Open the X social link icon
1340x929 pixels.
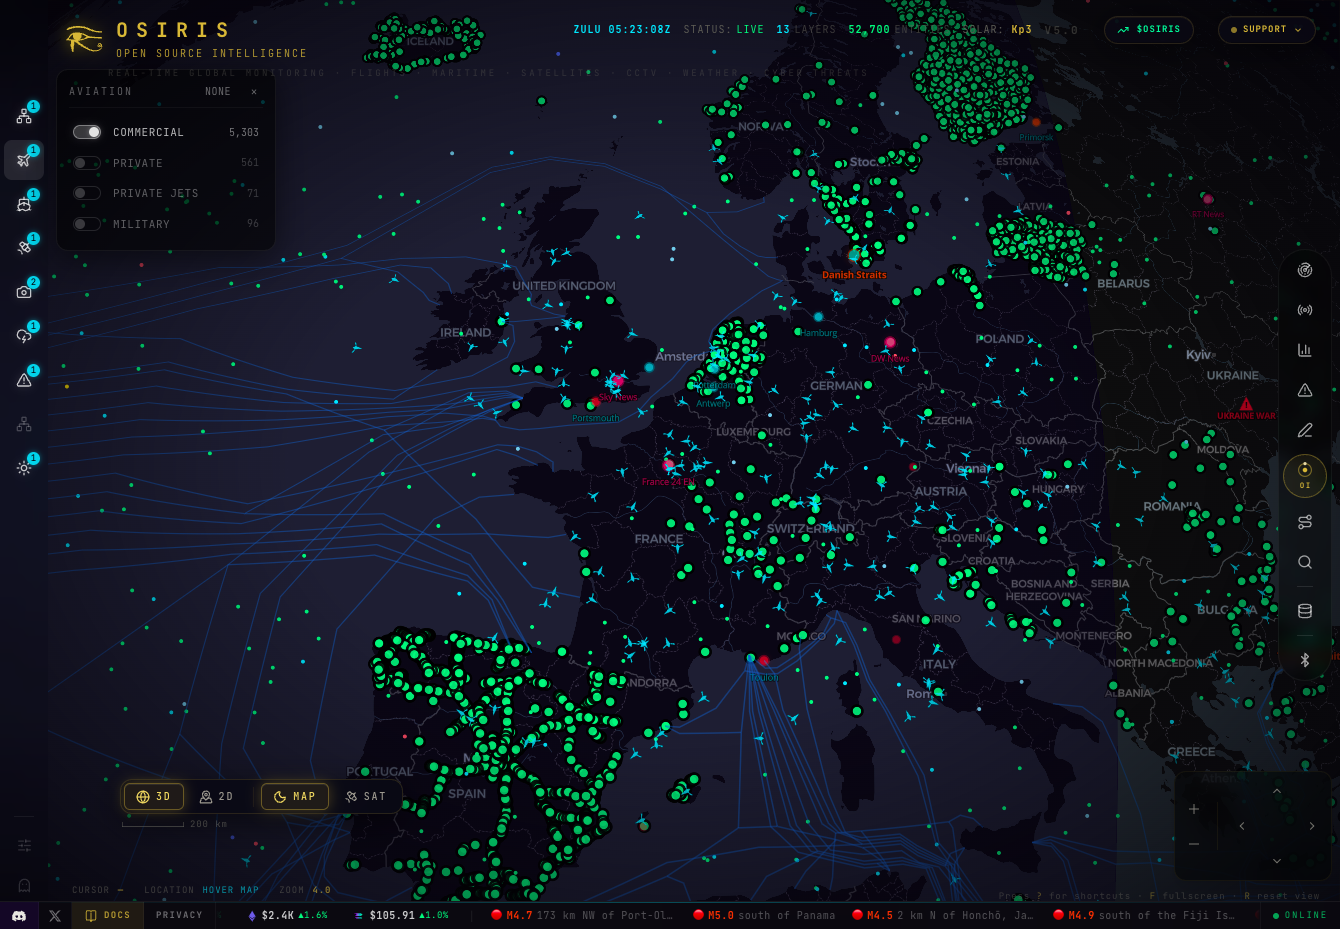tap(55, 915)
